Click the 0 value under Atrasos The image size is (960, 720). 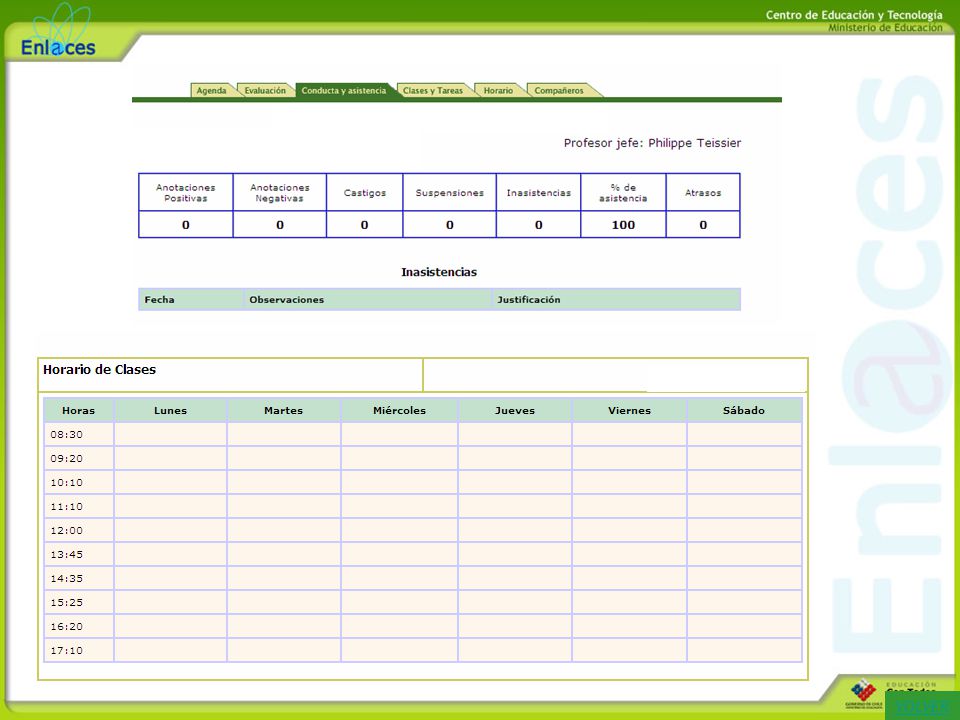coord(703,225)
